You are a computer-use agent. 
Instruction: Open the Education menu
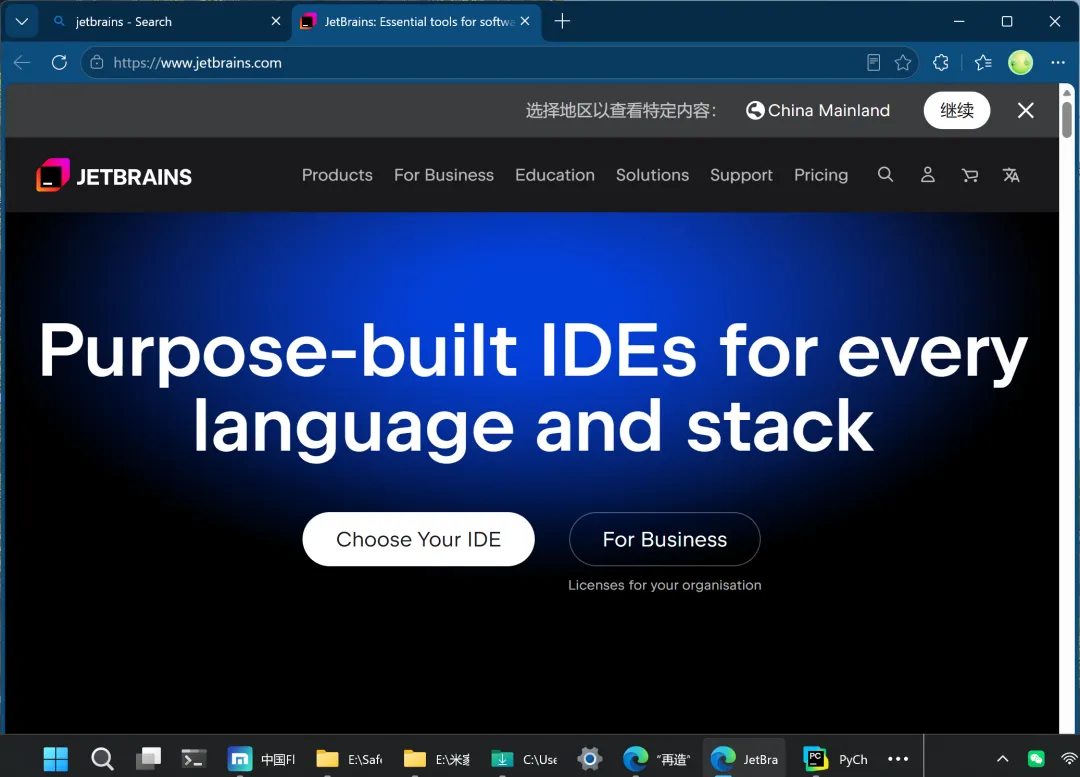(x=554, y=175)
